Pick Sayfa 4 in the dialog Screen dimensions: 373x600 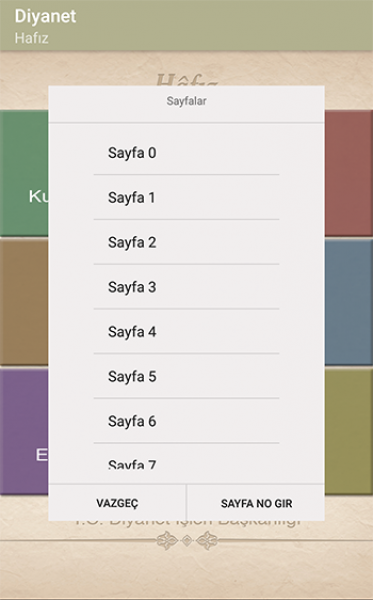186,332
